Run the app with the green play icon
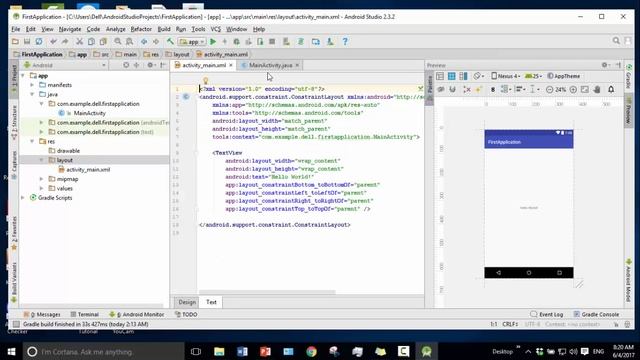The height and width of the screenshot is (360, 640). [213, 42]
